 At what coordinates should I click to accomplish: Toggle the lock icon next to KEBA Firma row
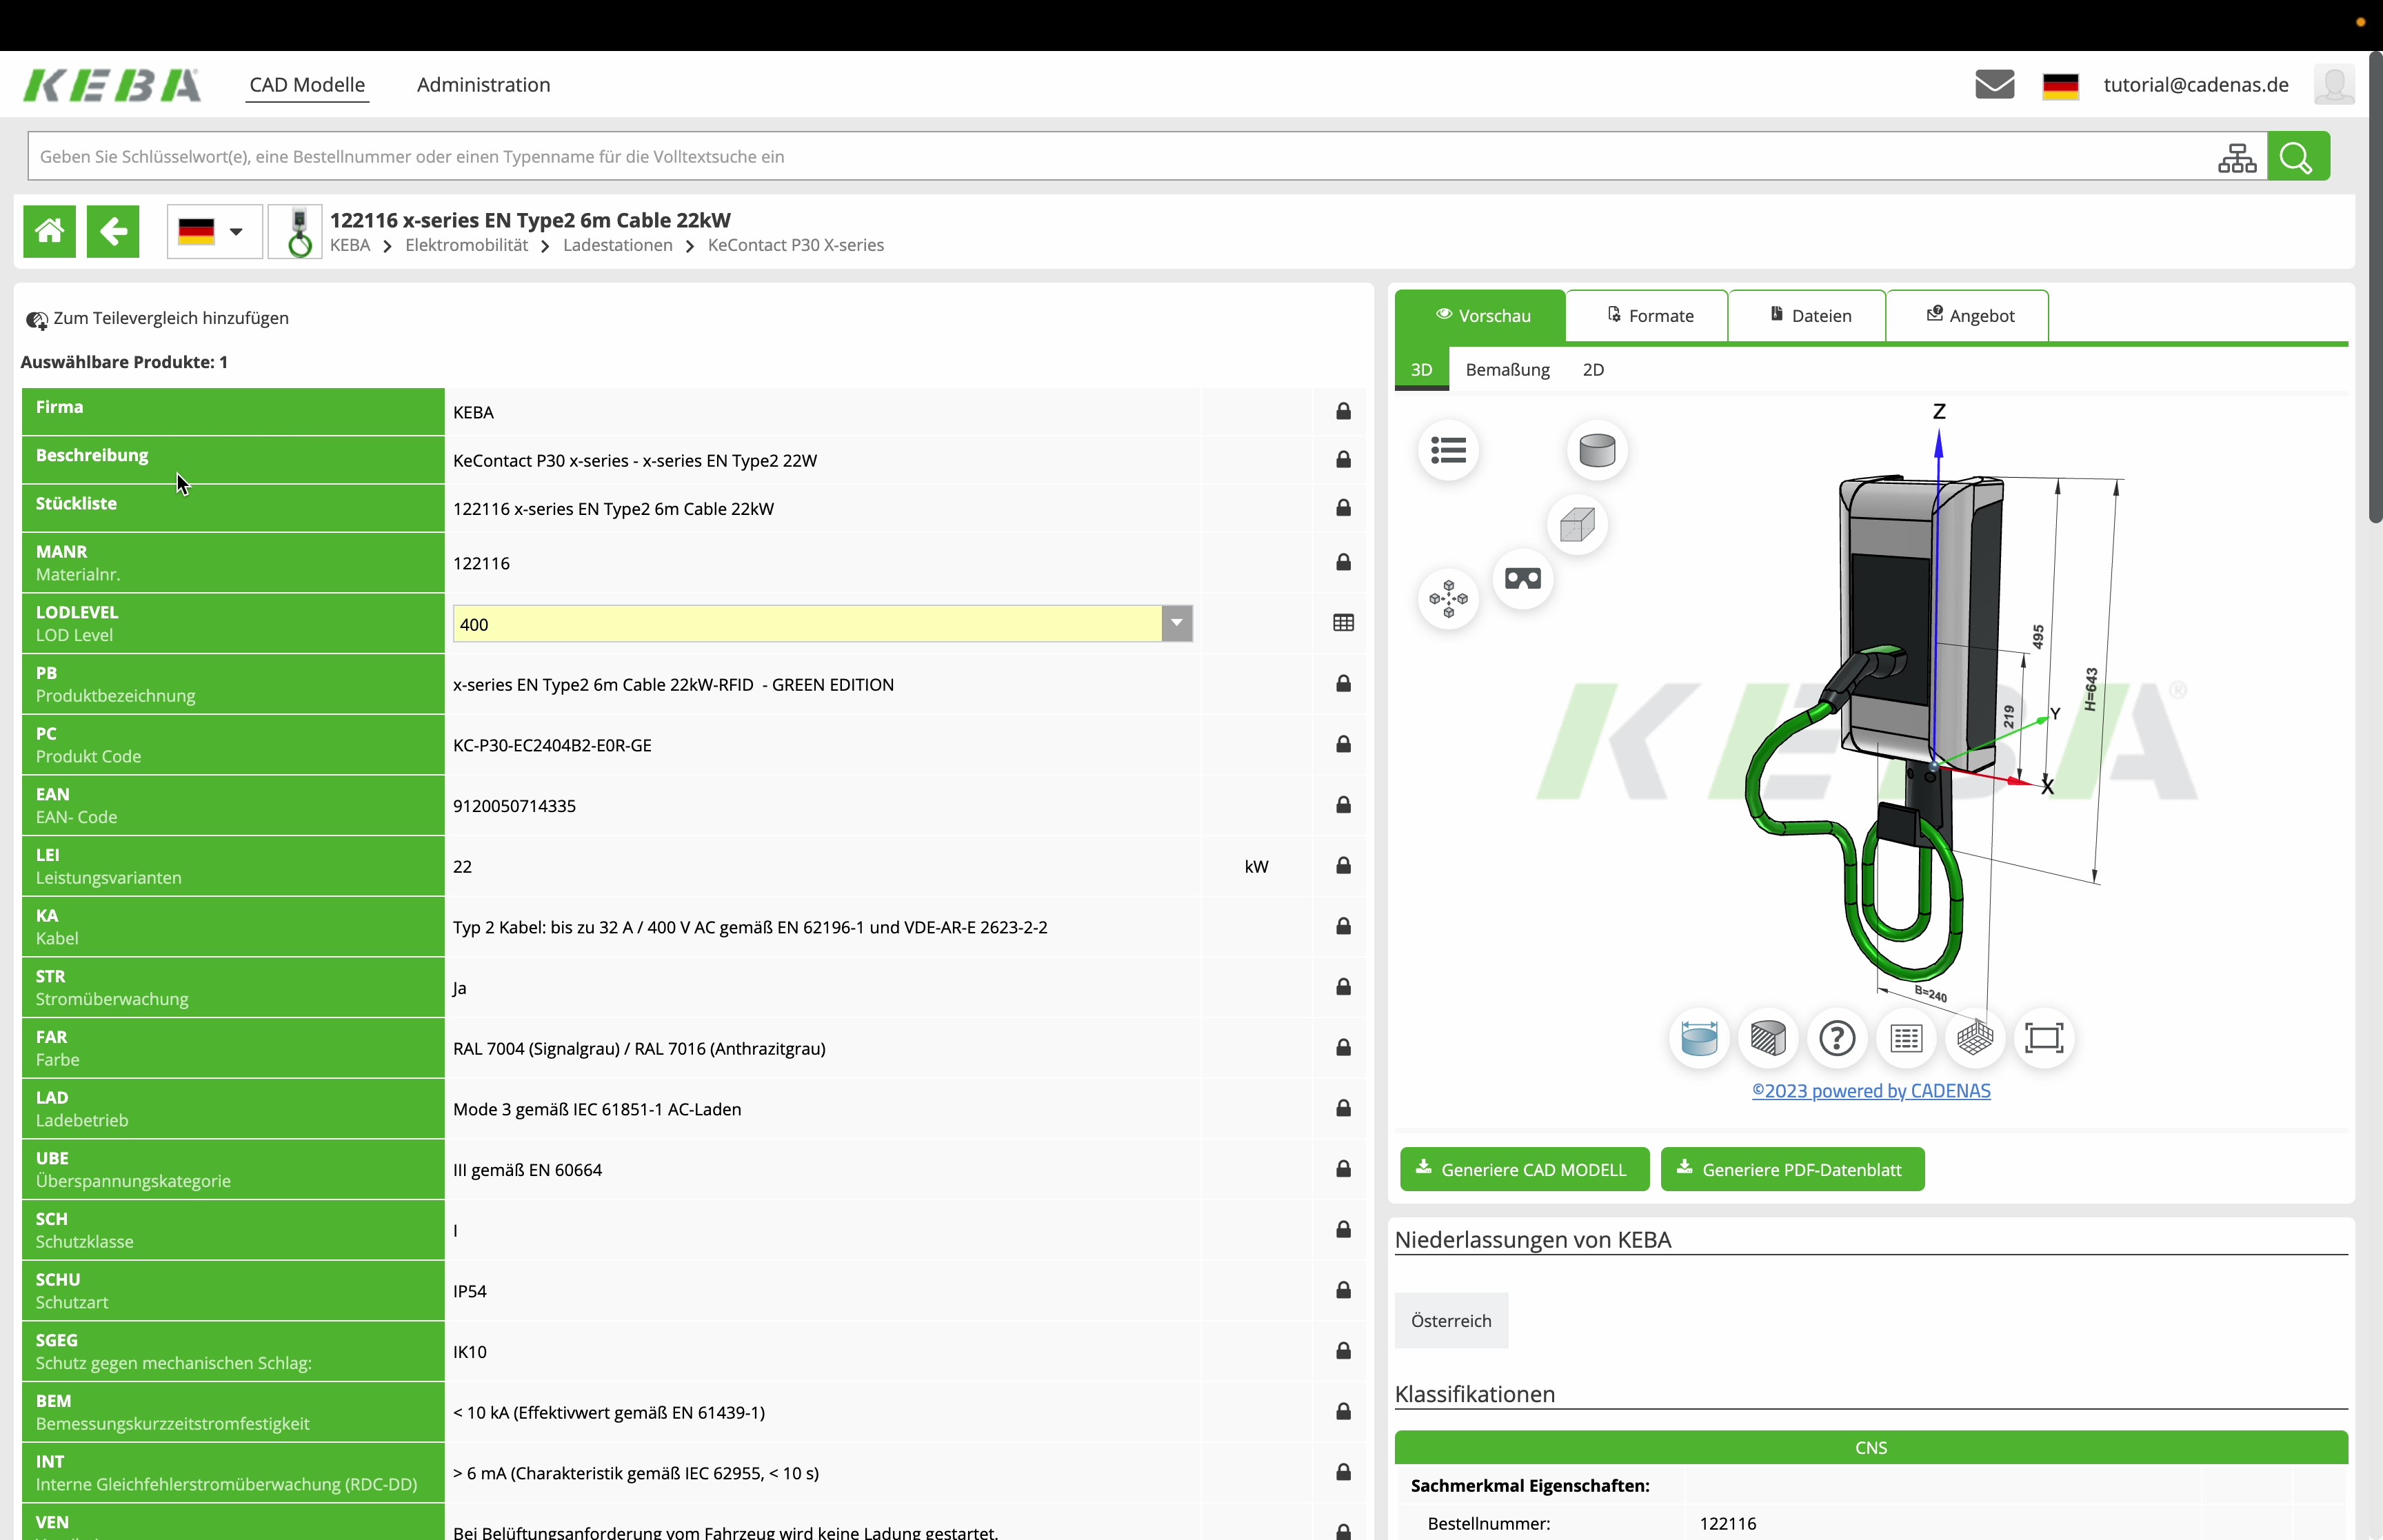pyautogui.click(x=1343, y=411)
